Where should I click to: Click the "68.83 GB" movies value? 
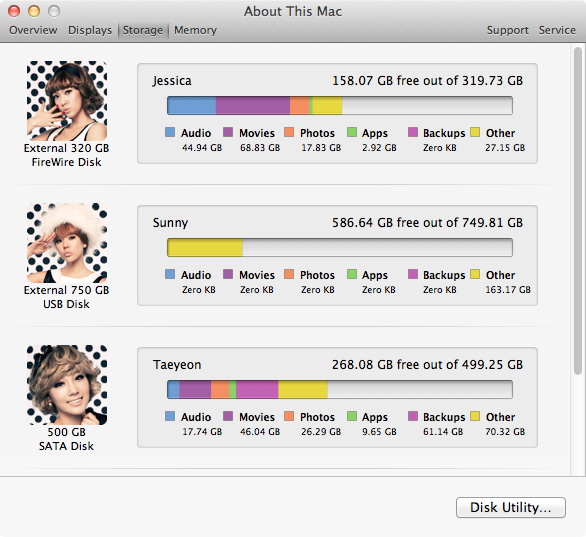point(260,148)
